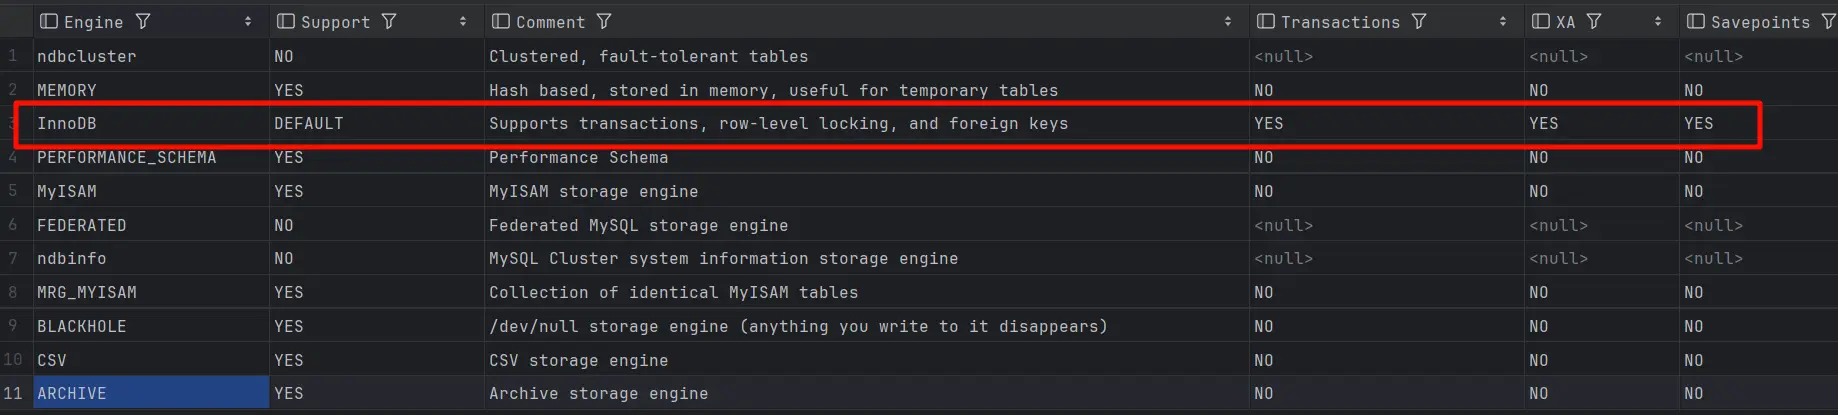Select the ARCHIVE engine cell
The image size is (1838, 415).
151,393
